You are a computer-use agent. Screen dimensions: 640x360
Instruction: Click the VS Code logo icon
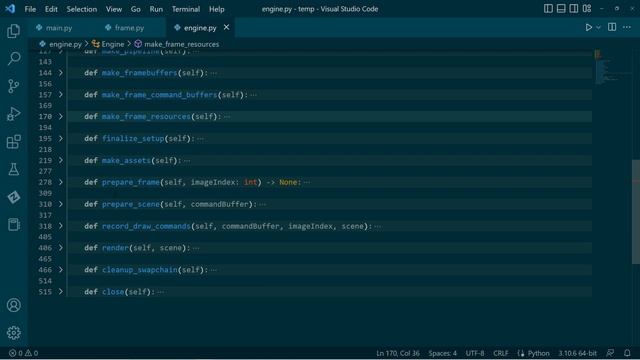pyautogui.click(x=10, y=9)
